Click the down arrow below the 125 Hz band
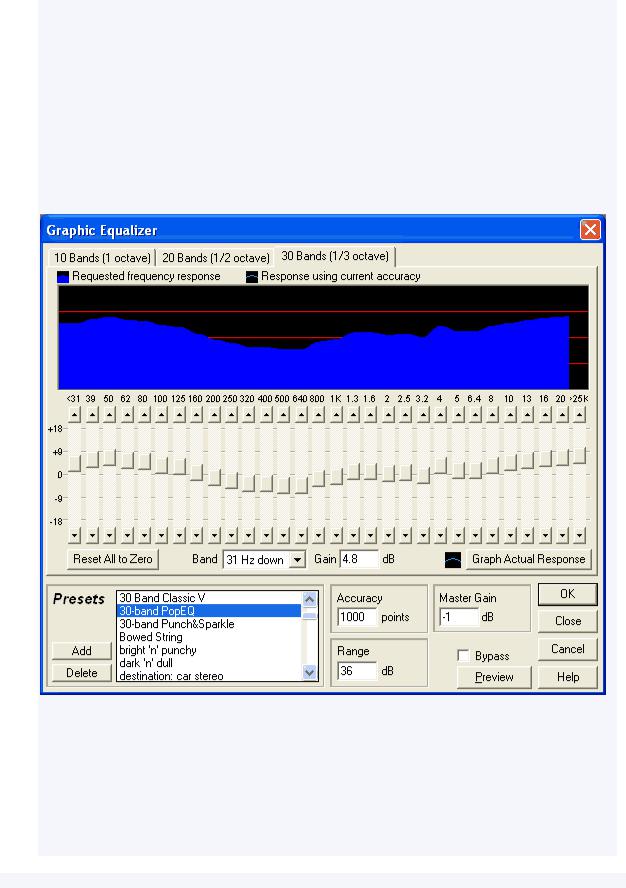The height and width of the screenshot is (888, 626). [179, 535]
